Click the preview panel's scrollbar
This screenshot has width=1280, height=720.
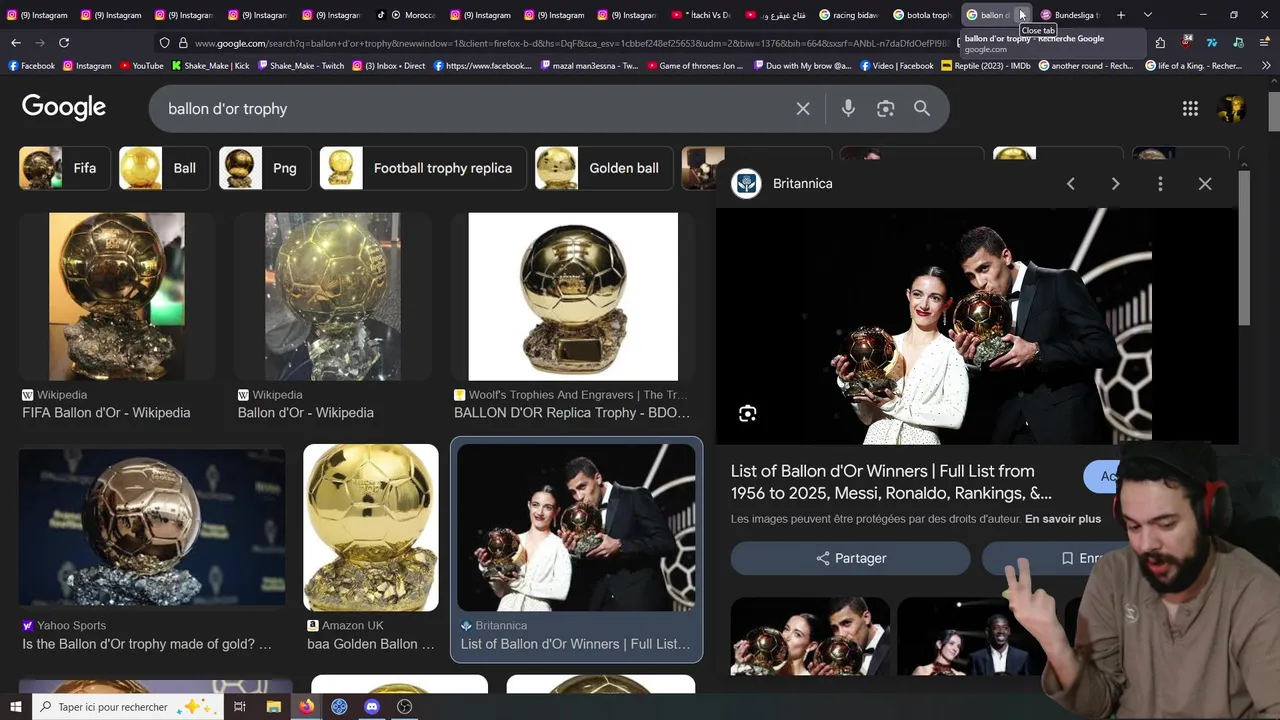(1244, 247)
